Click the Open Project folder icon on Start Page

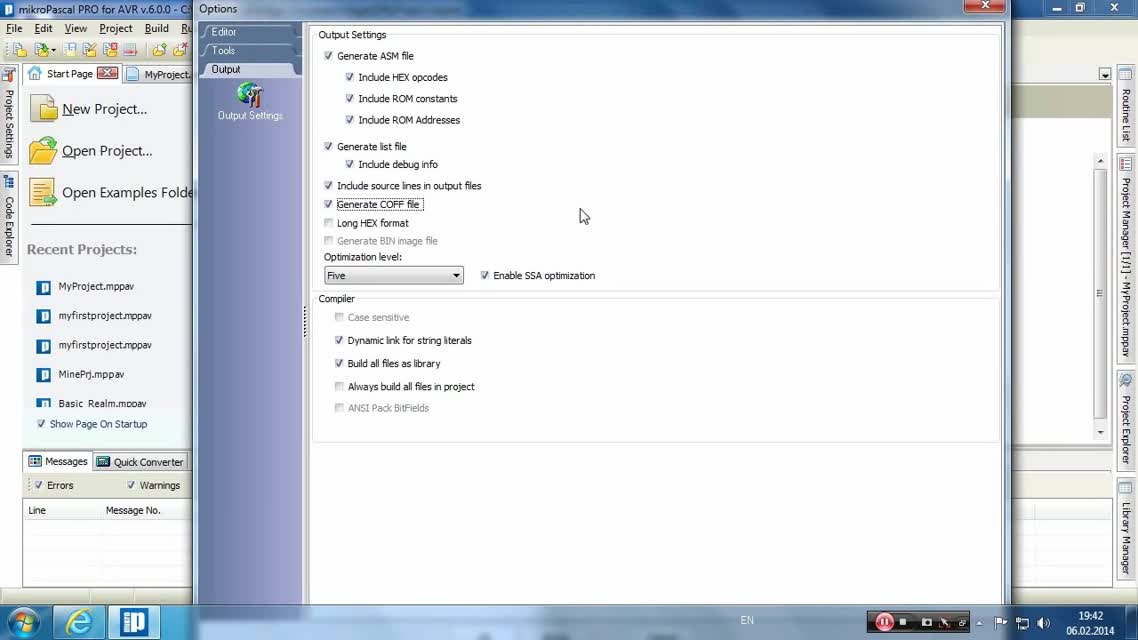[43, 150]
